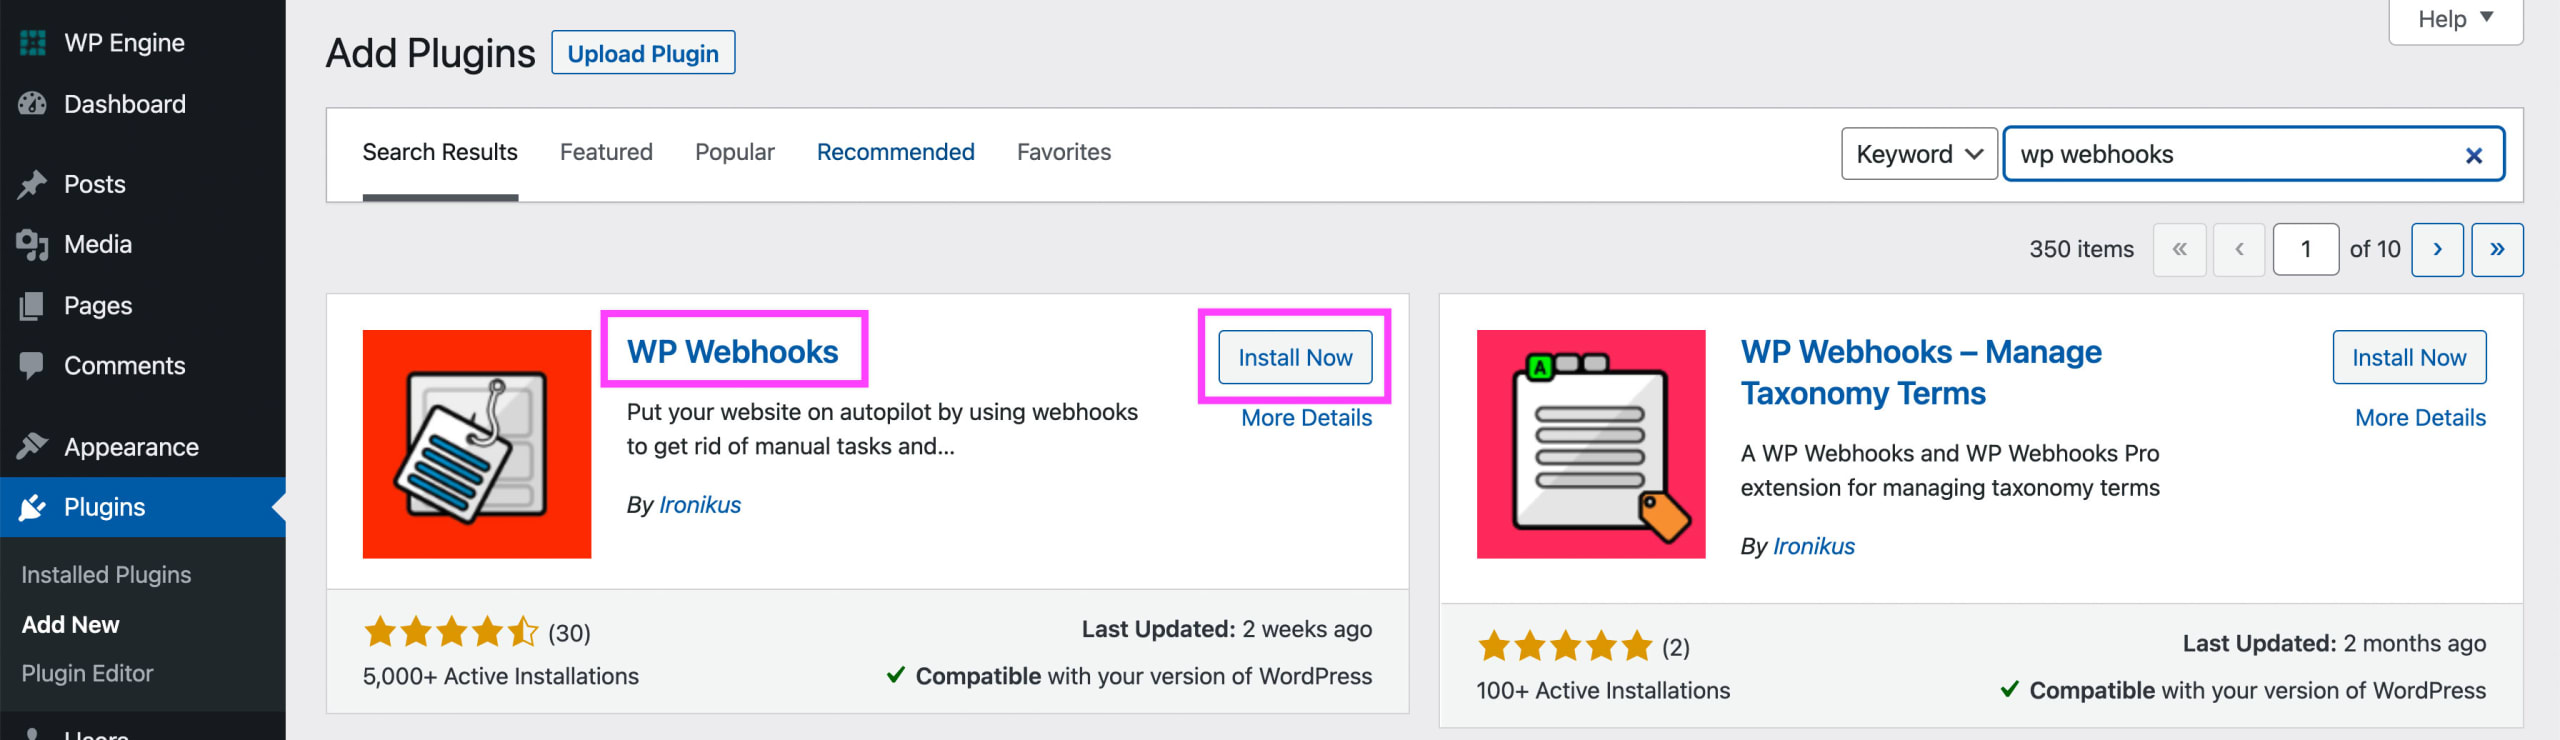Clear the search field with X icon
The width and height of the screenshot is (2560, 740).
(x=2474, y=155)
